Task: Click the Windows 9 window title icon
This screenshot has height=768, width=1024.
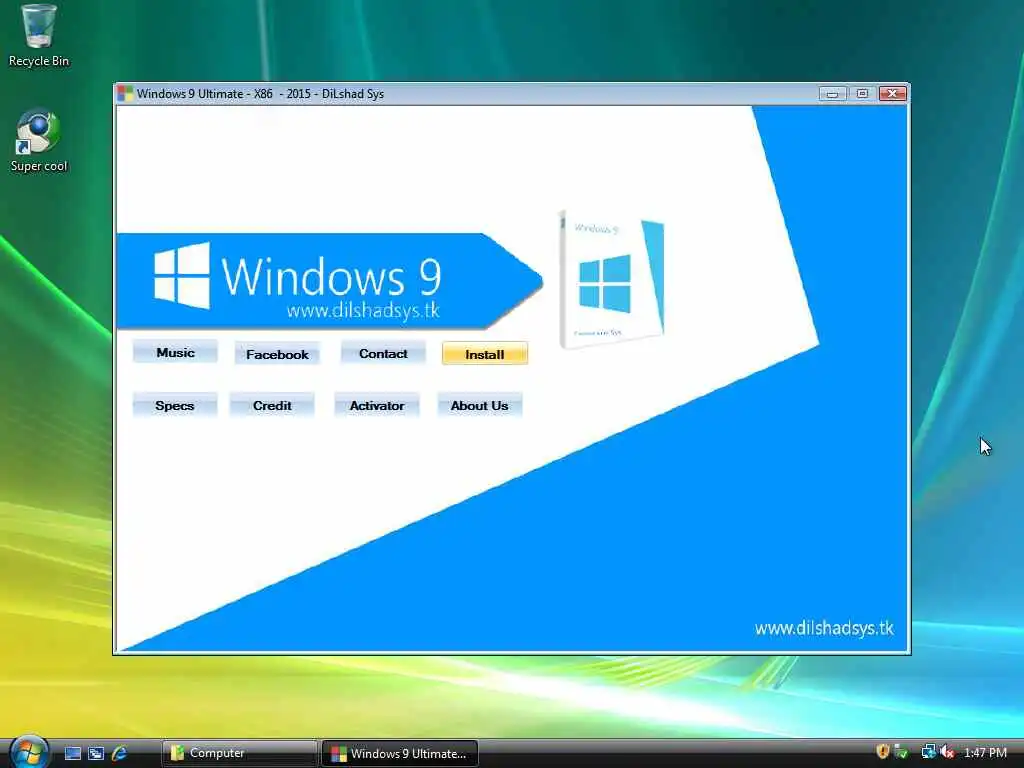Action: coord(125,93)
